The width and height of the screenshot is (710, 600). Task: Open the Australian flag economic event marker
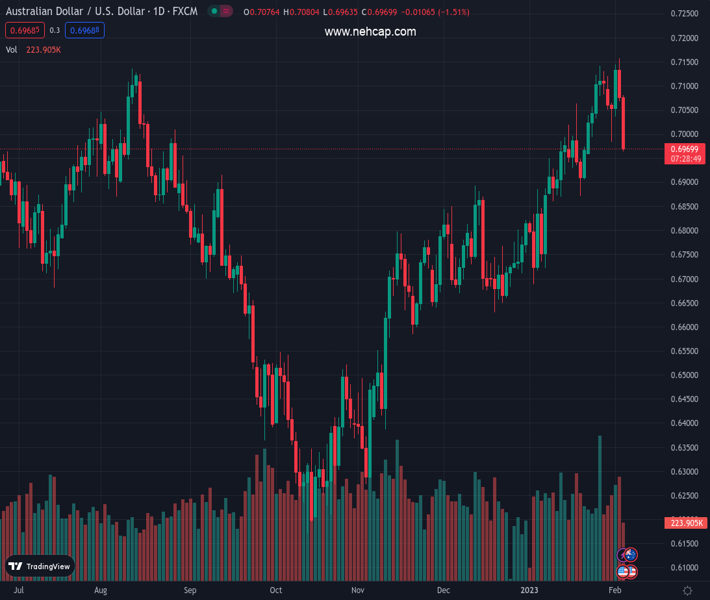pyautogui.click(x=630, y=554)
